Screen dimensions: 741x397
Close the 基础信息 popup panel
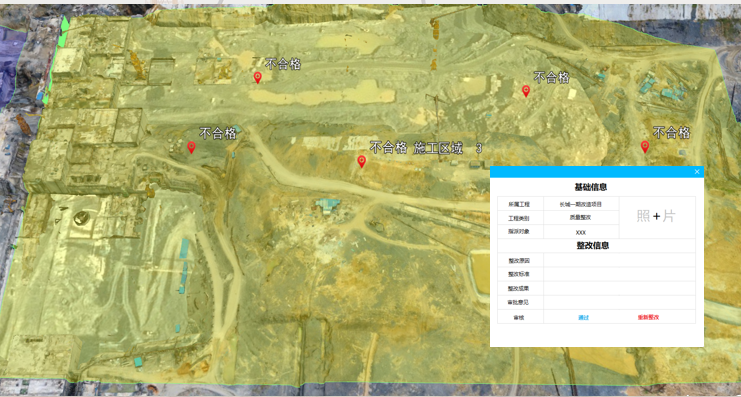pyautogui.click(x=697, y=172)
